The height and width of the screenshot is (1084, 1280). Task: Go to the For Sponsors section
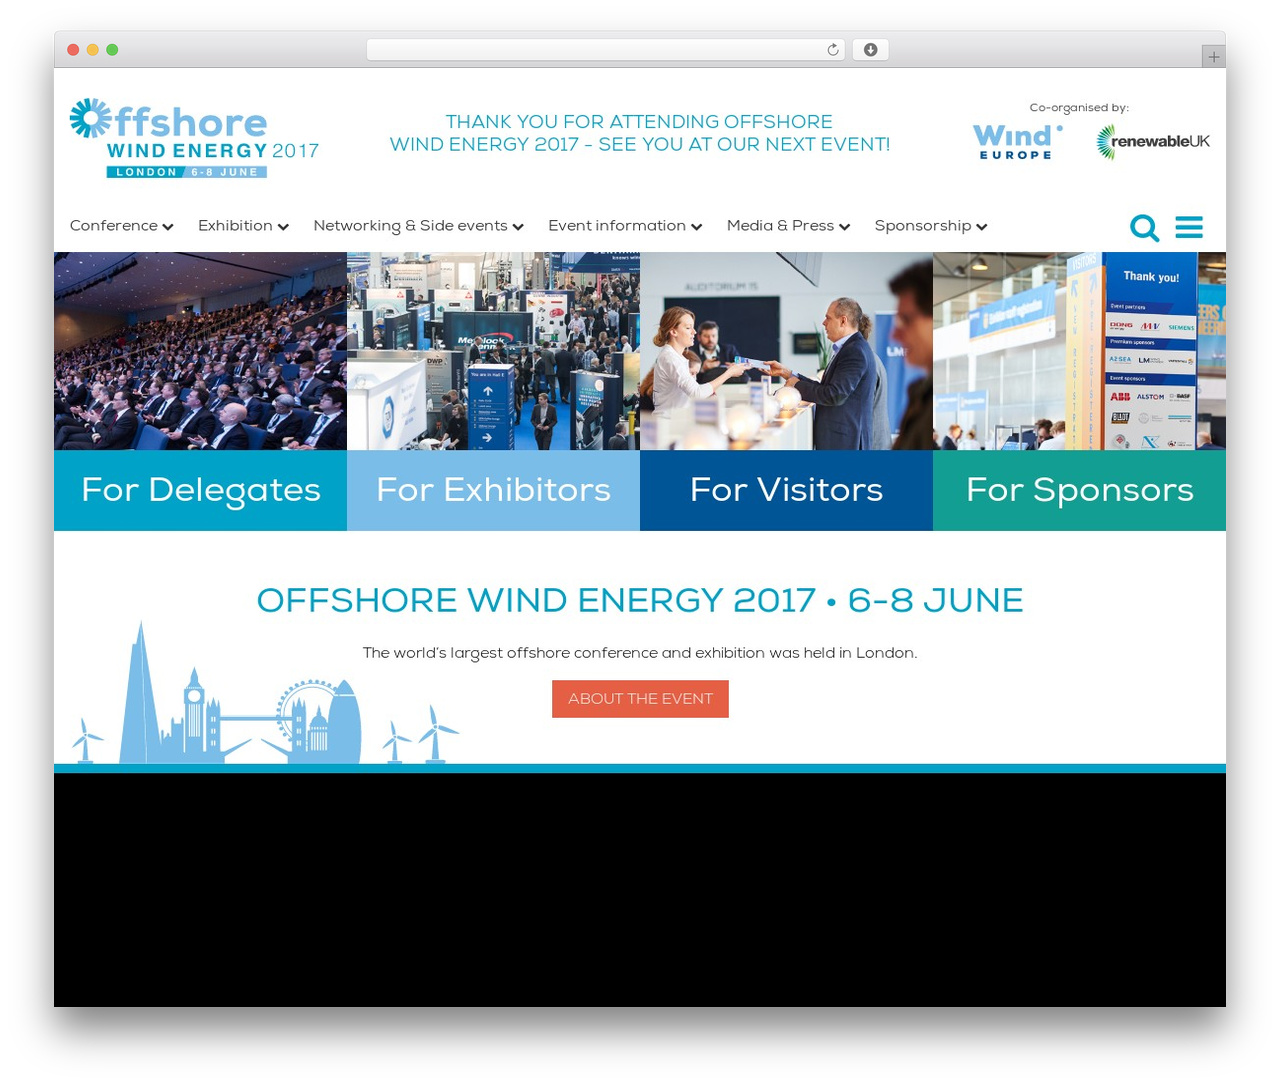coord(1079,490)
